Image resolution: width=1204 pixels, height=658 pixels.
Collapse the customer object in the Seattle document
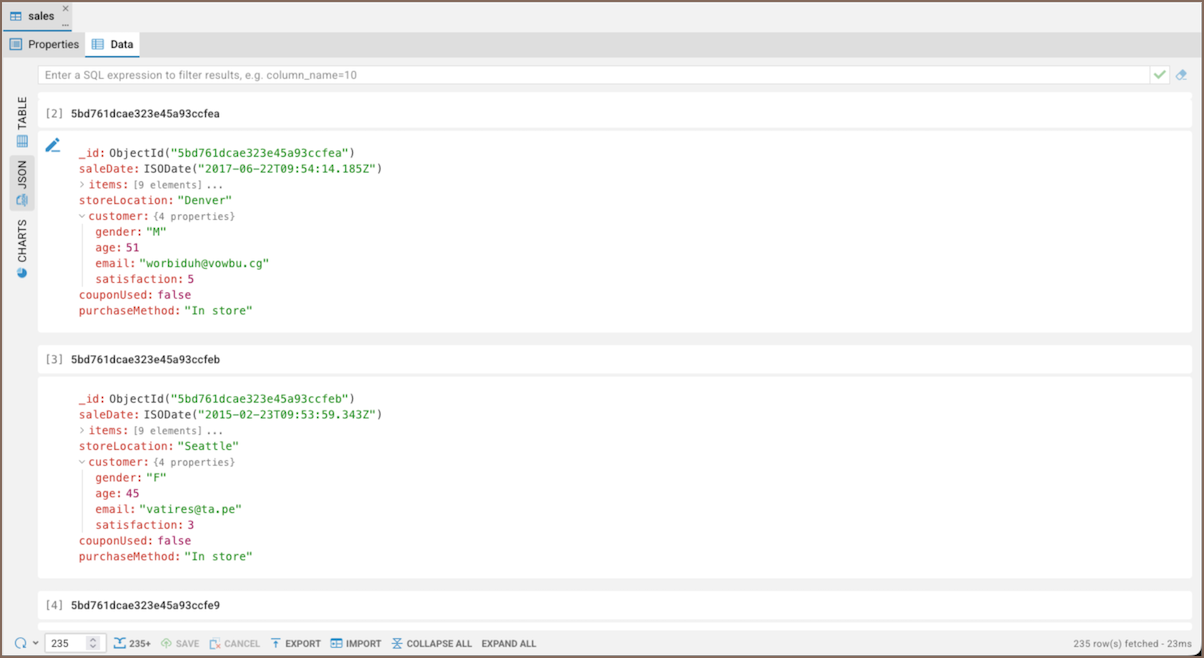83,462
